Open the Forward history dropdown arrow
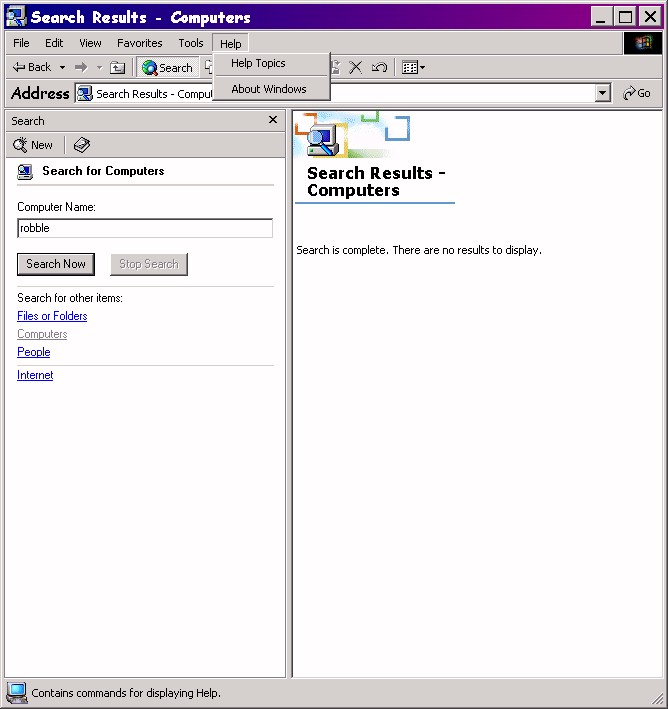 tap(99, 67)
